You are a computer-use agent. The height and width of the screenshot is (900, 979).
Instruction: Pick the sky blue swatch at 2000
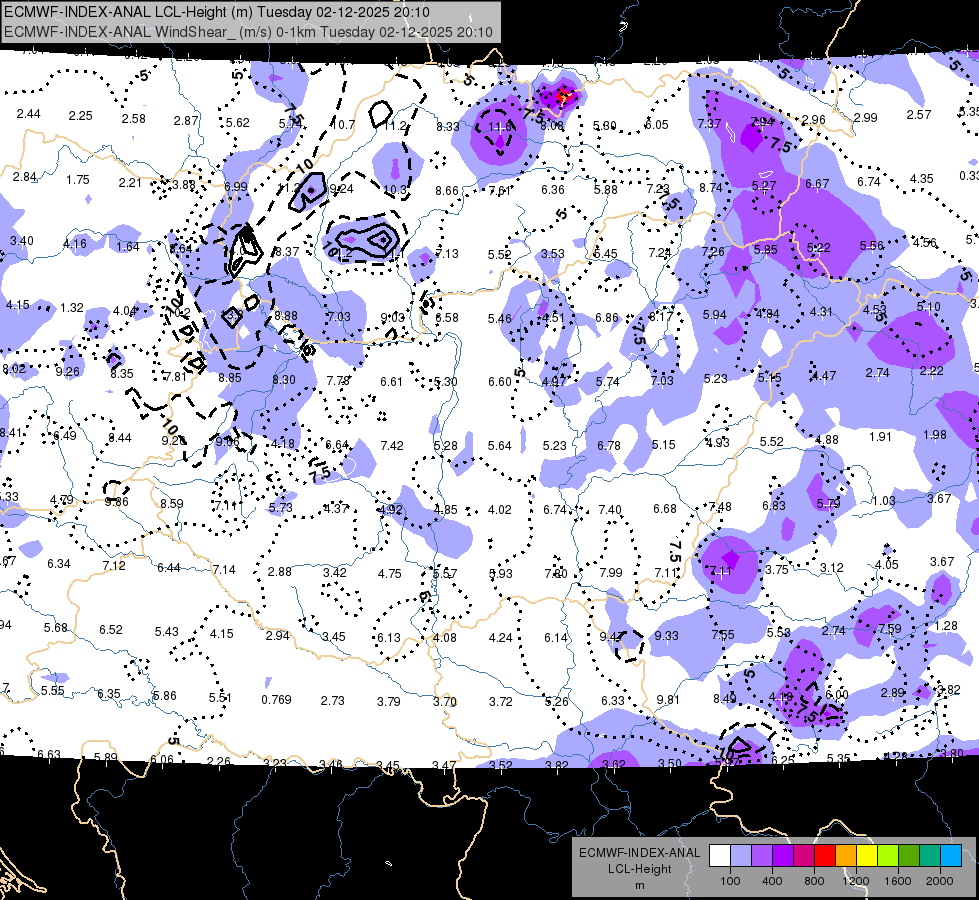951,856
